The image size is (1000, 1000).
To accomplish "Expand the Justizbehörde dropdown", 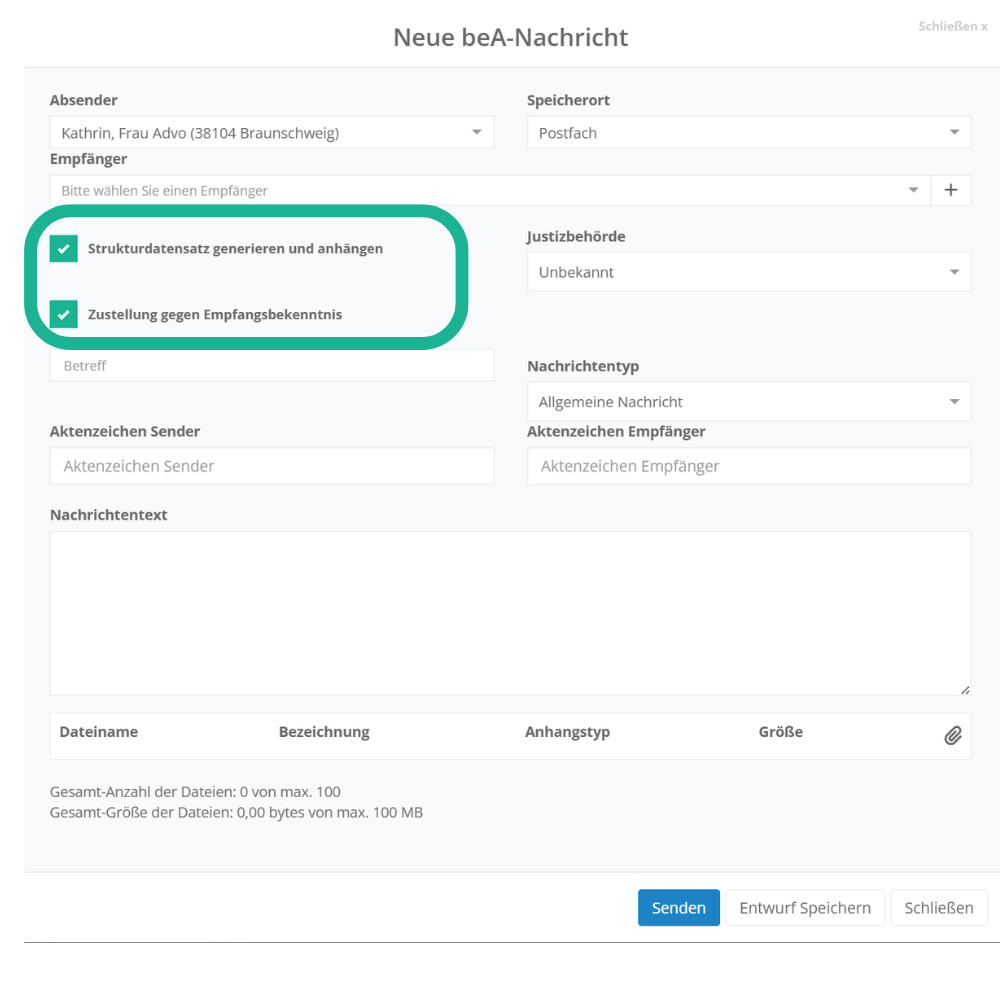I will (748, 272).
